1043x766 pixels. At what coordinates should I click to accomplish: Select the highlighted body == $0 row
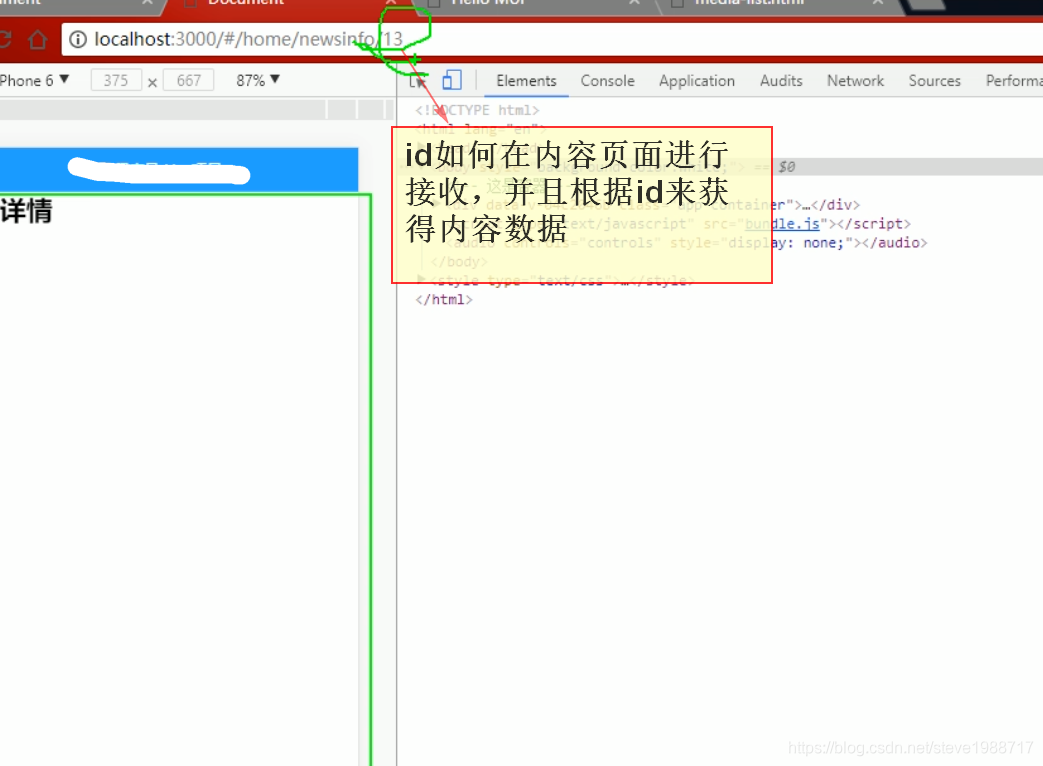coord(720,167)
